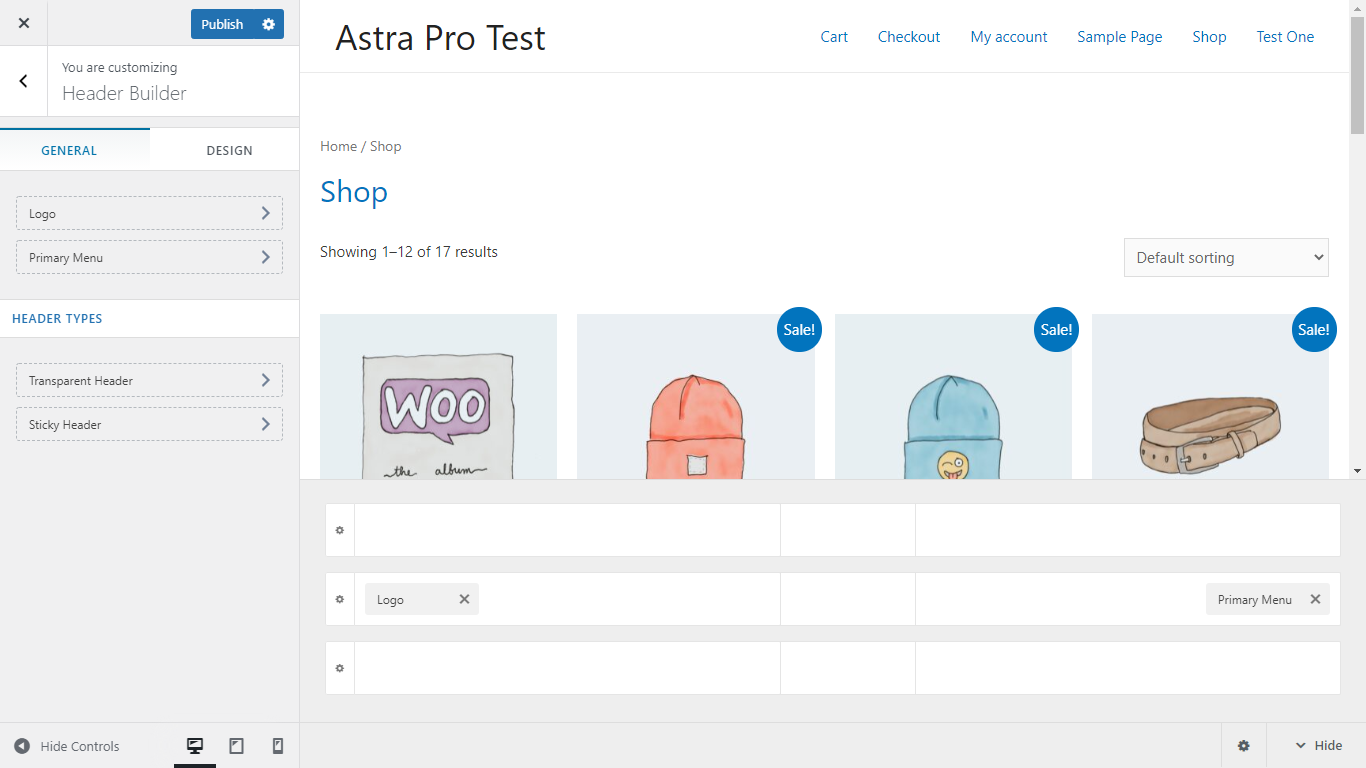Click the HEADER TYPES section heading
Image resolution: width=1366 pixels, height=768 pixels.
coord(57,318)
